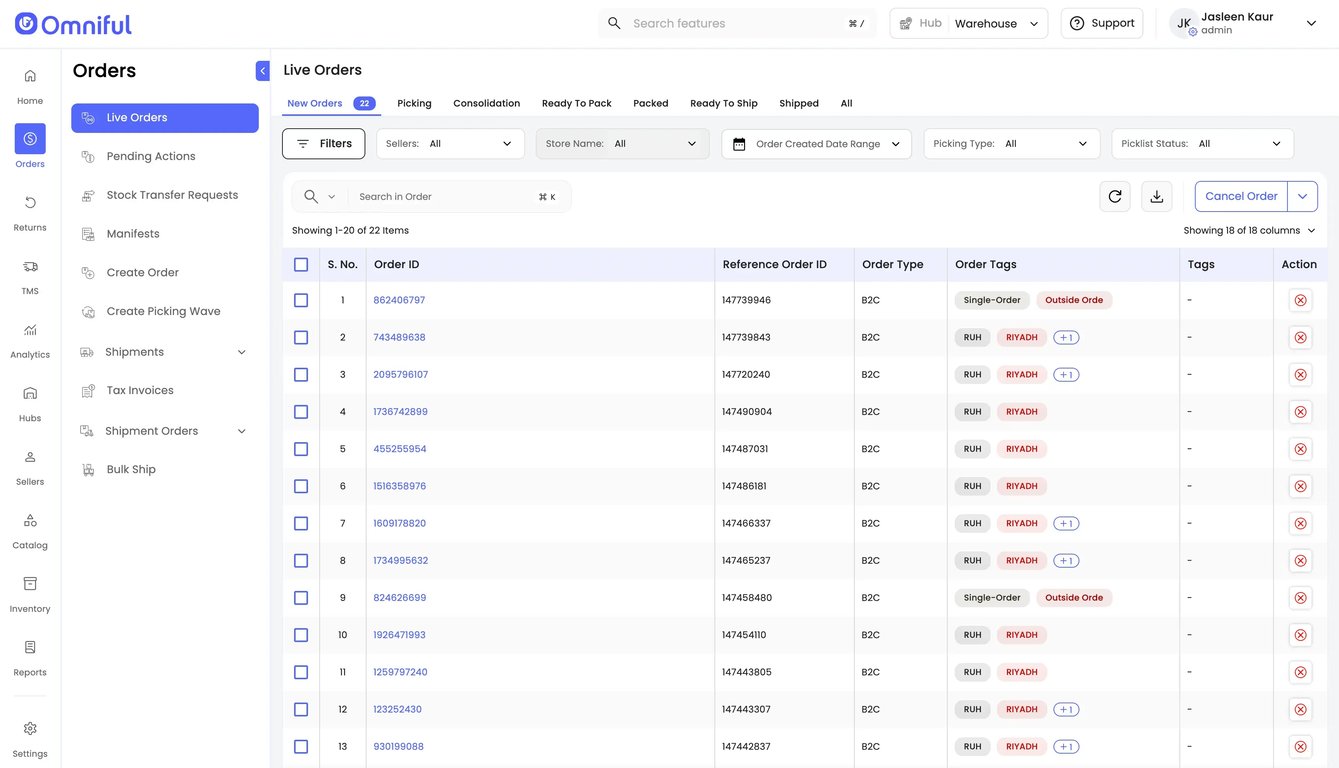This screenshot has width=1339, height=768.
Task: Open Settings gear in sidebar
Action: 30,729
